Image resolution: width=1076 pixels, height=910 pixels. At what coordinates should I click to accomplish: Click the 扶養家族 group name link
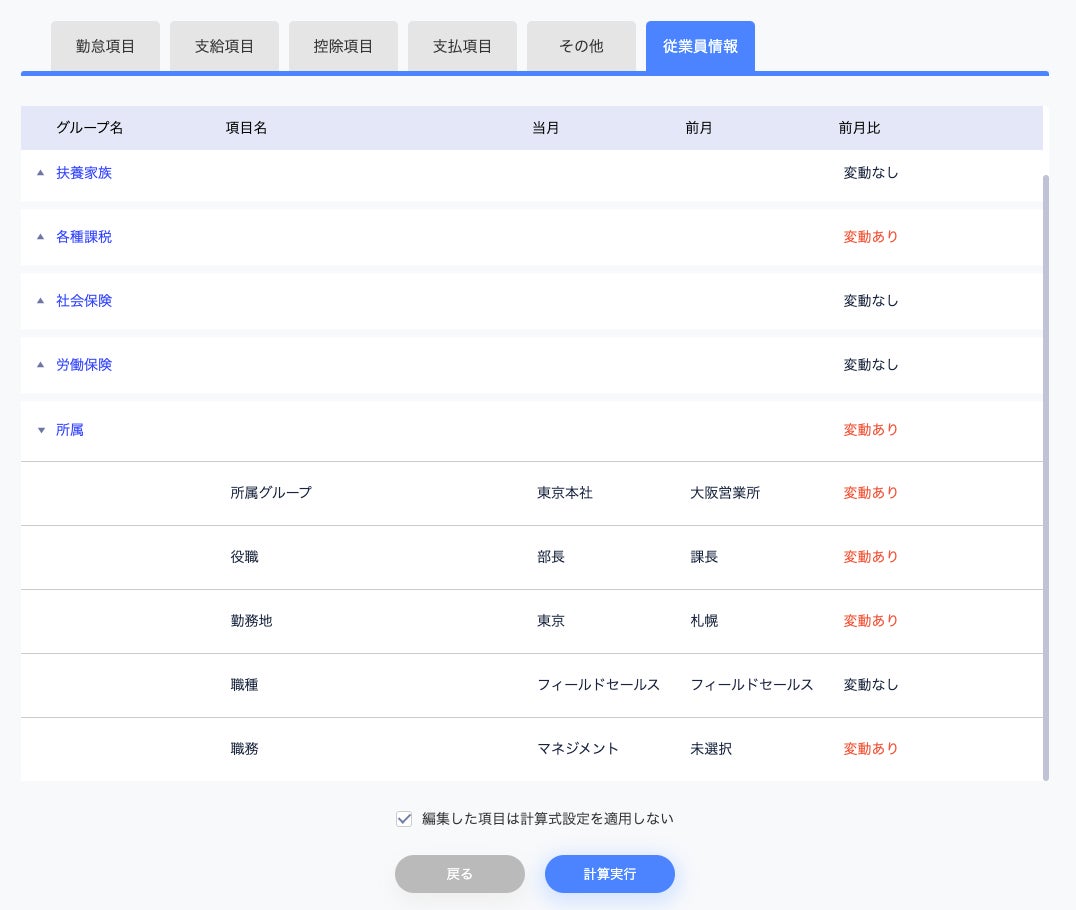[84, 173]
